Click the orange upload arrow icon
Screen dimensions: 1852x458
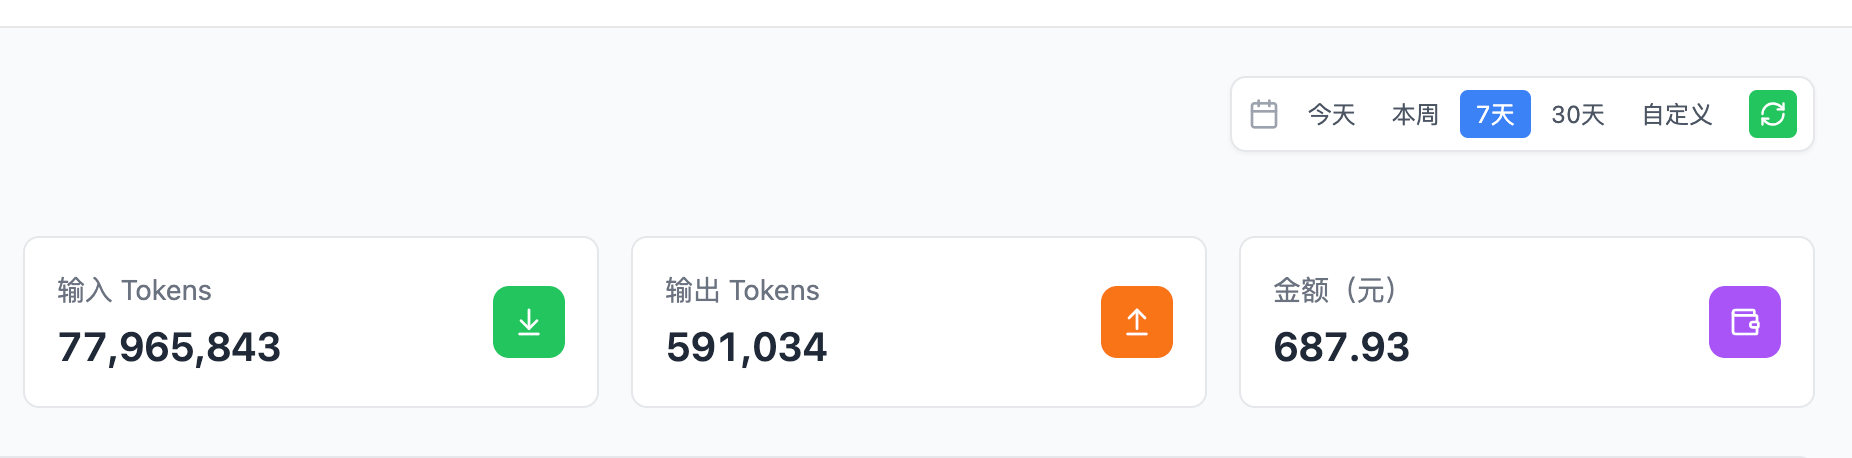pyautogui.click(x=1136, y=322)
